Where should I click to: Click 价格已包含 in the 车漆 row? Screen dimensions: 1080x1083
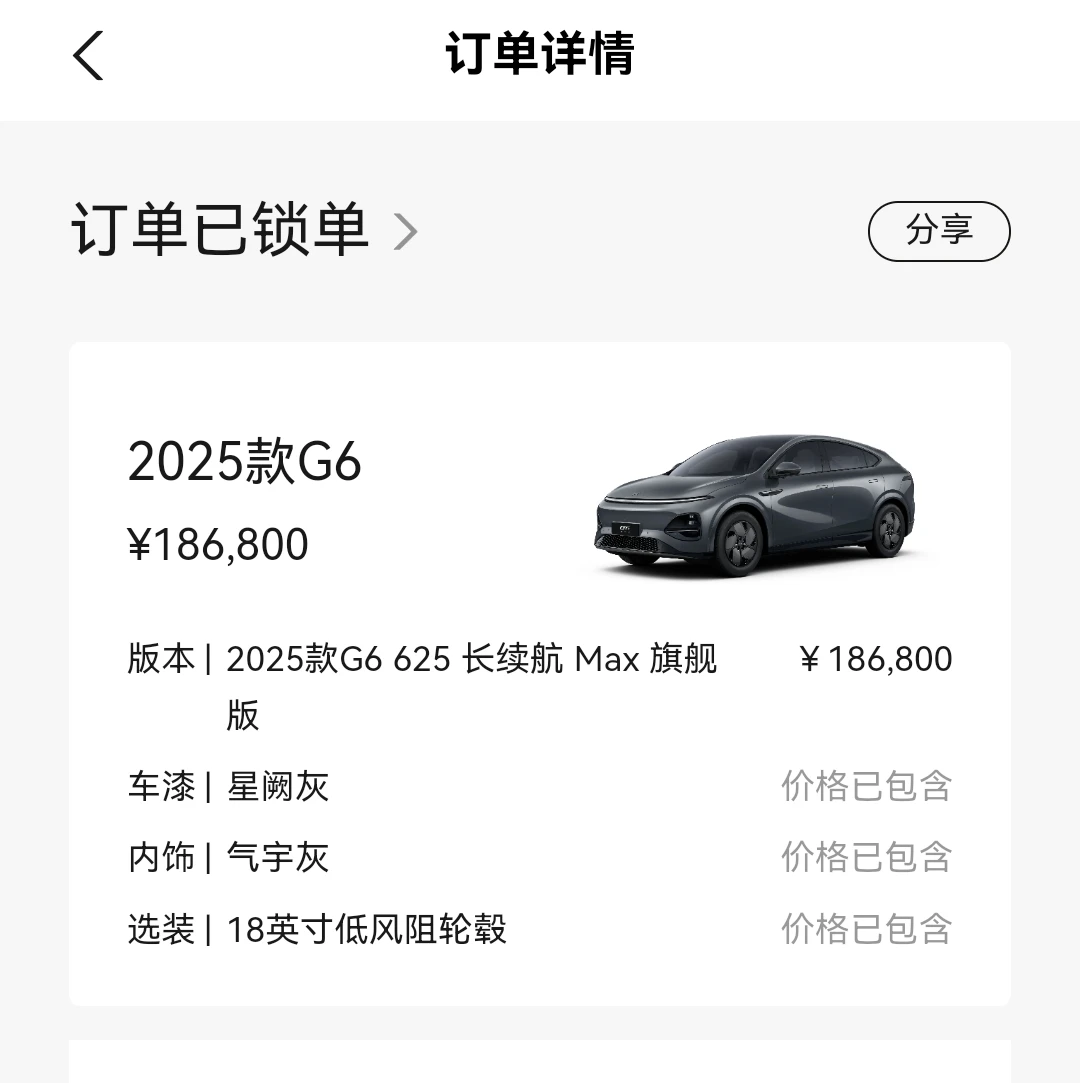click(x=866, y=787)
